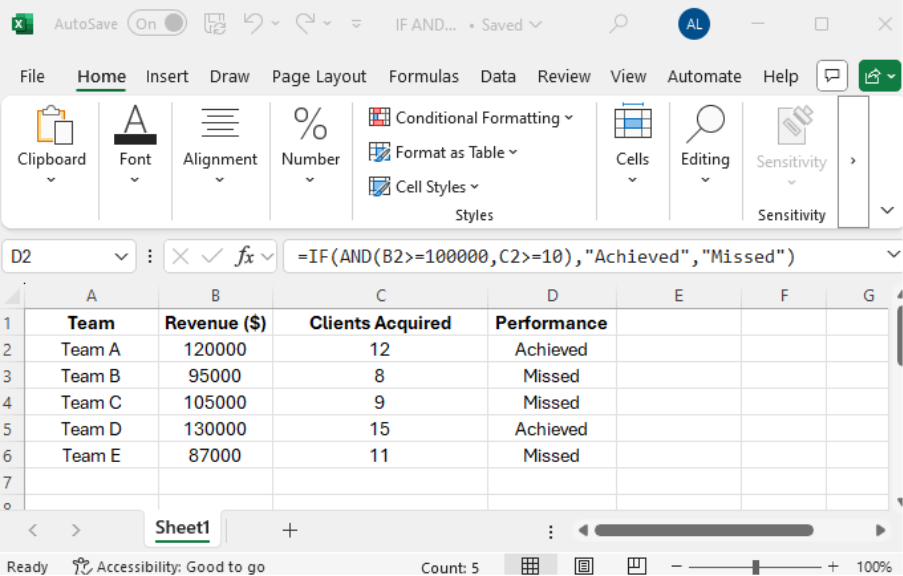Toggle the AutoSave switch
Screen dimensions: 903x576
coord(157,24)
